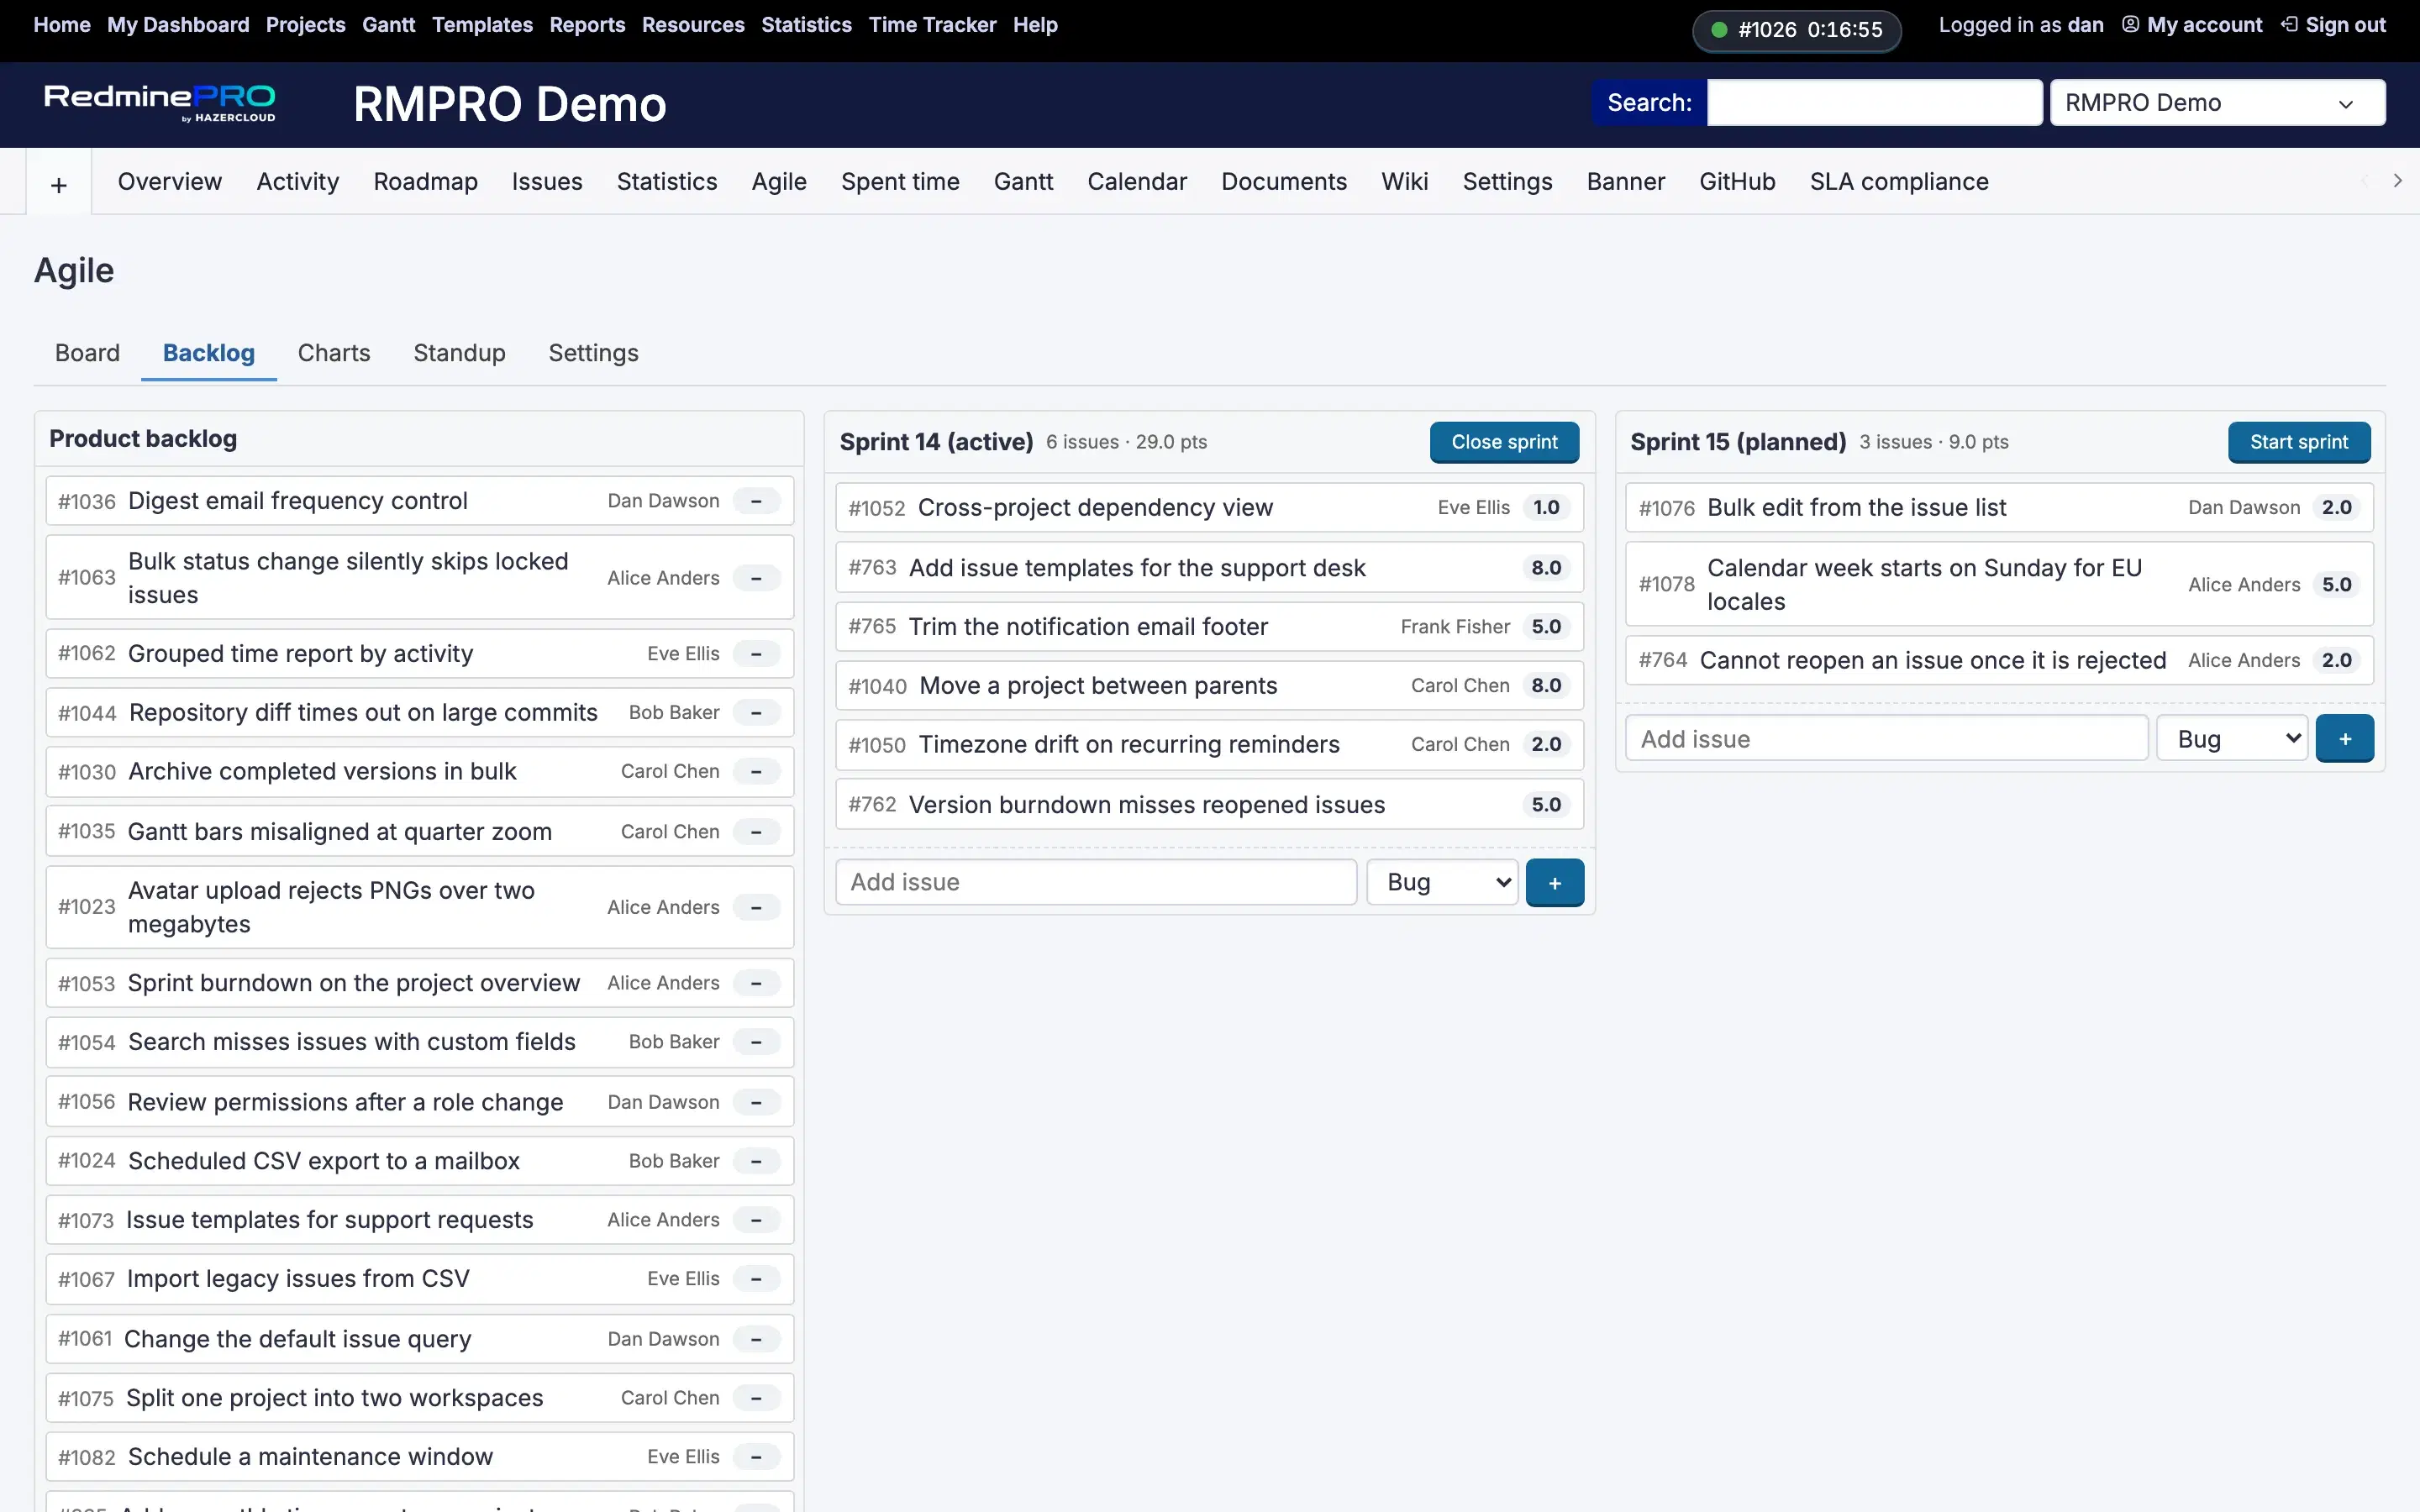Click the points badge of issue #1036
2420x1512 pixels.
click(x=756, y=501)
